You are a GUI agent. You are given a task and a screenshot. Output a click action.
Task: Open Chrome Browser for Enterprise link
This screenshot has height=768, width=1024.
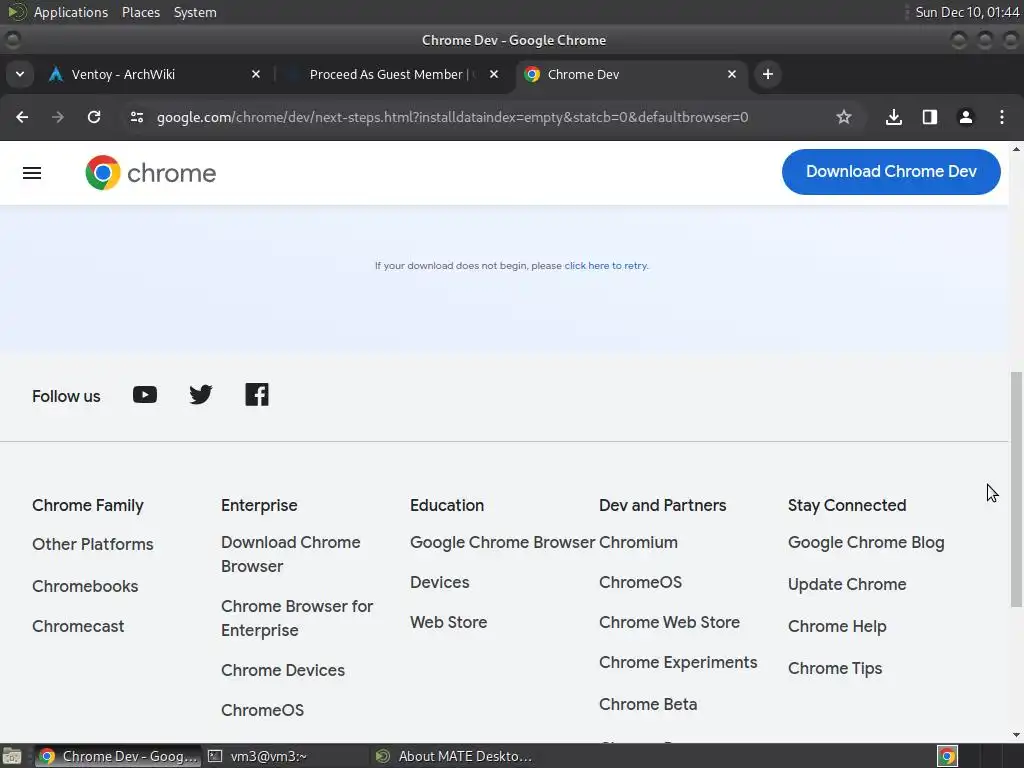(x=297, y=618)
